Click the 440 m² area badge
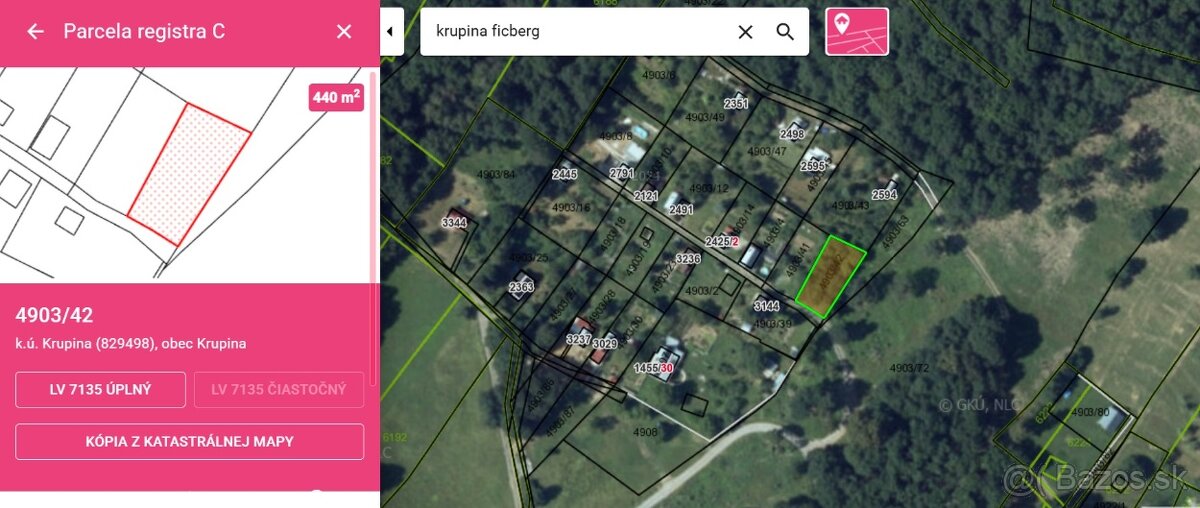 (x=335, y=98)
